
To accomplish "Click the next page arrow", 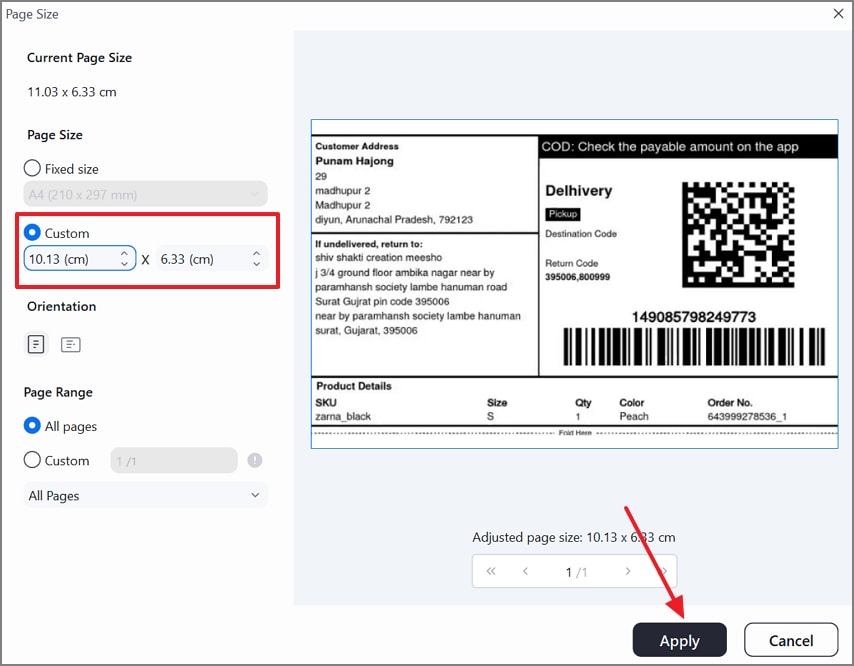I will [628, 571].
